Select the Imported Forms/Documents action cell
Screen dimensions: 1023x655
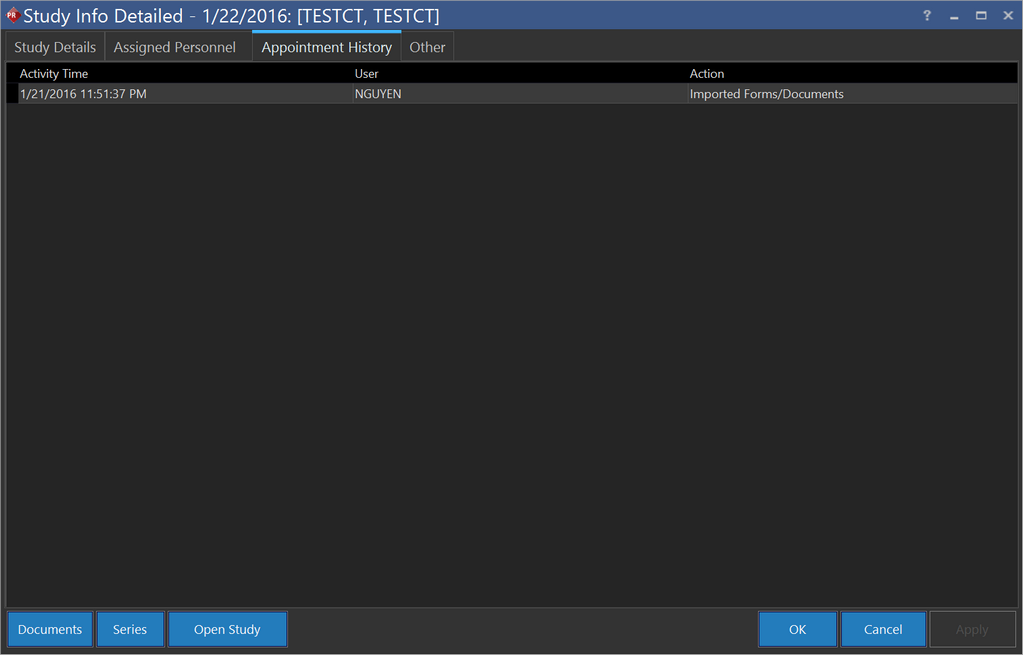coord(766,94)
